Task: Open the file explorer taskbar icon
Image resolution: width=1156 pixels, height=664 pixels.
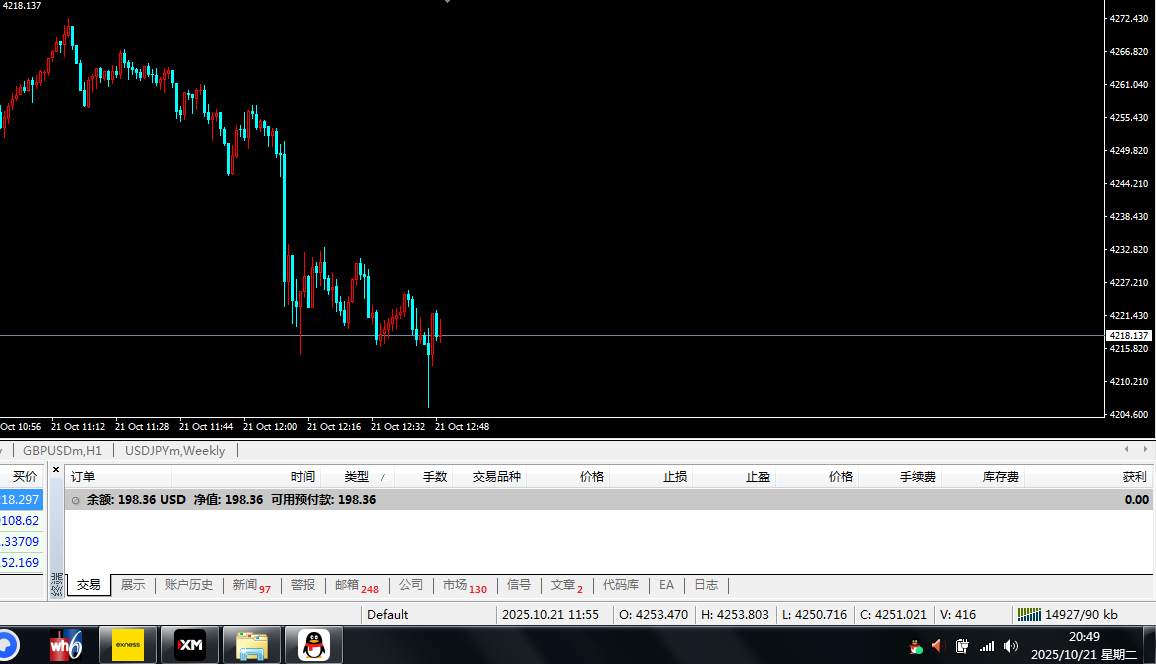Action: point(251,645)
